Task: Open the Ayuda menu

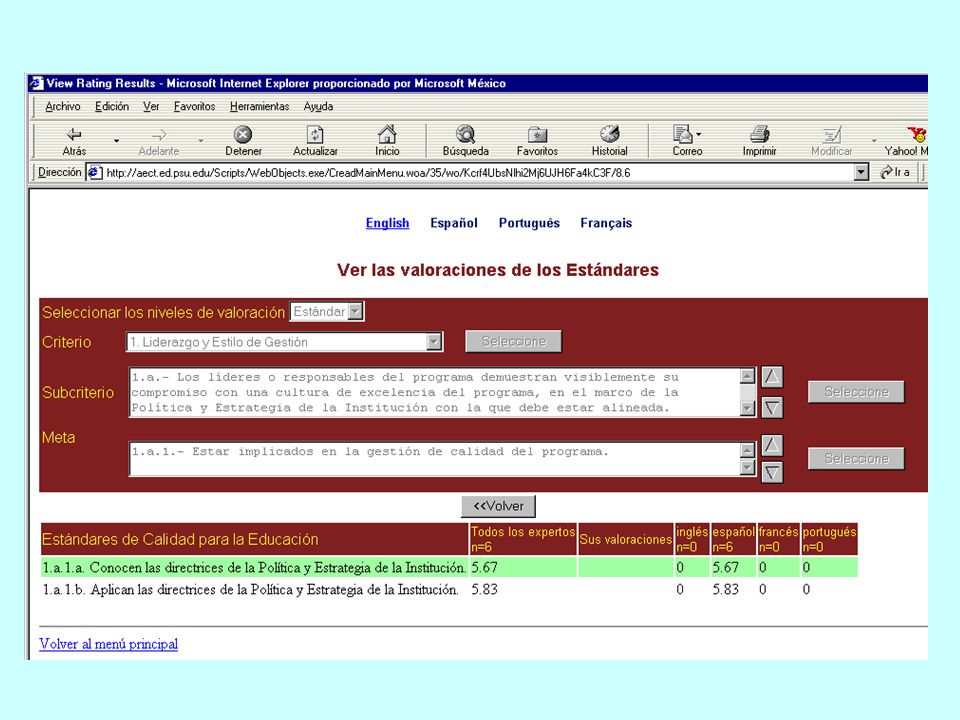Action: coord(318,107)
